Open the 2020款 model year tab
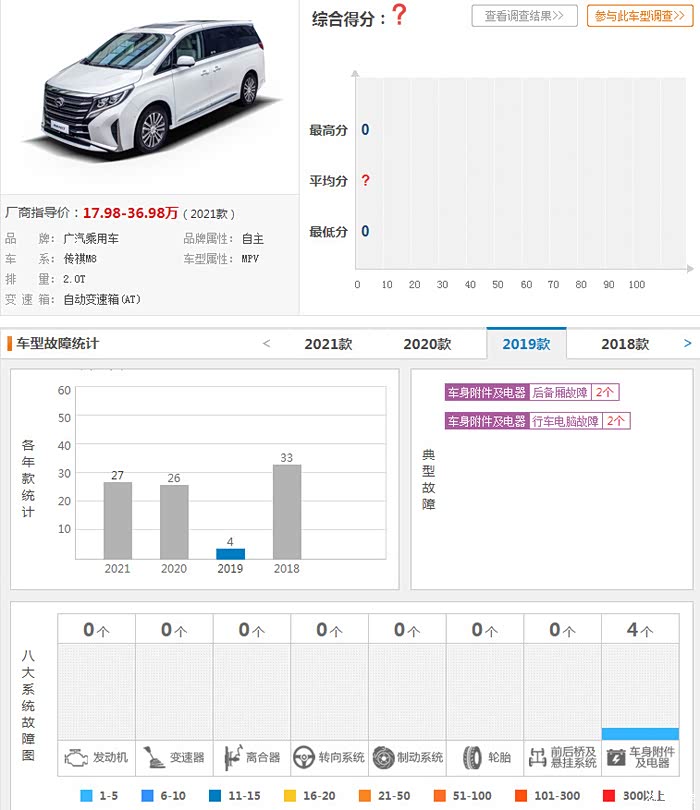The height and width of the screenshot is (810, 700). point(427,344)
